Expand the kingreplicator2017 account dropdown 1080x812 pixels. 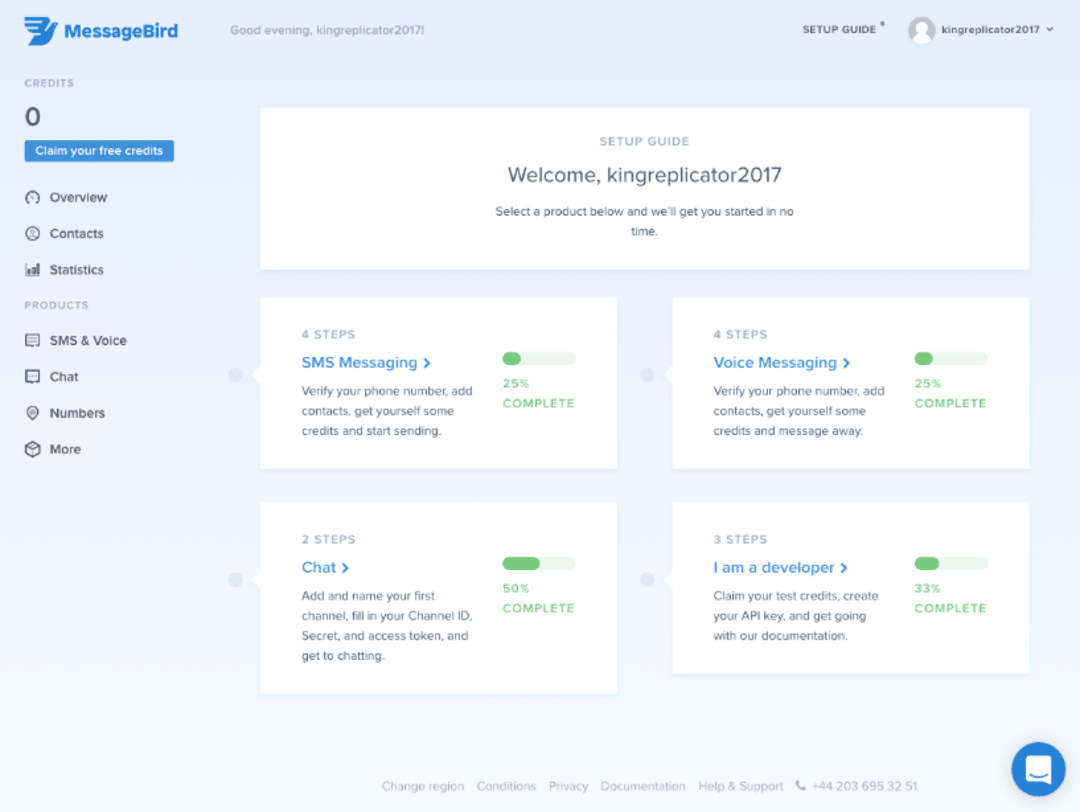coord(1049,30)
